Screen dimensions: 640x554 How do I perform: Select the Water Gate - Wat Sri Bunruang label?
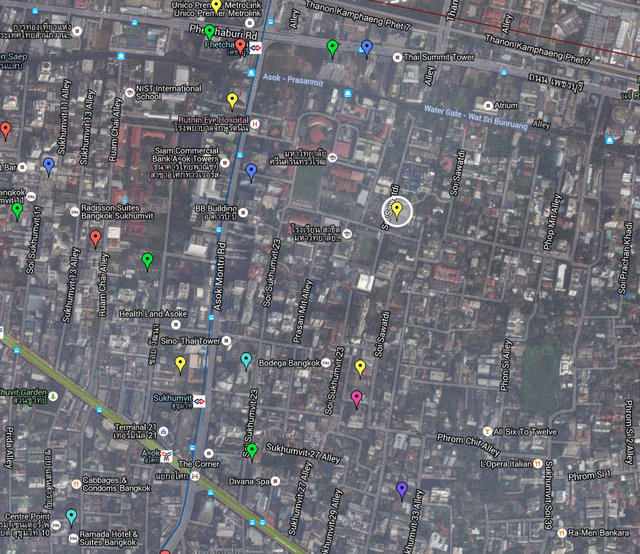(476, 117)
